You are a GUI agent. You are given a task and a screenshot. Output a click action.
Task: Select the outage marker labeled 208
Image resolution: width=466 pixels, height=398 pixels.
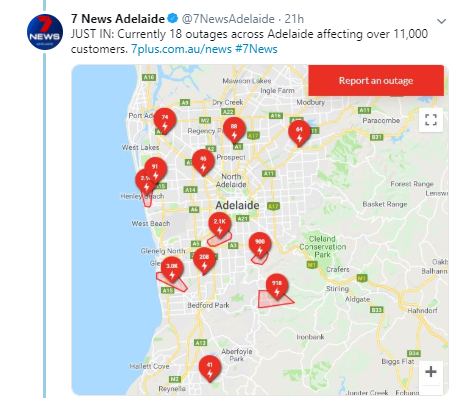204,261
